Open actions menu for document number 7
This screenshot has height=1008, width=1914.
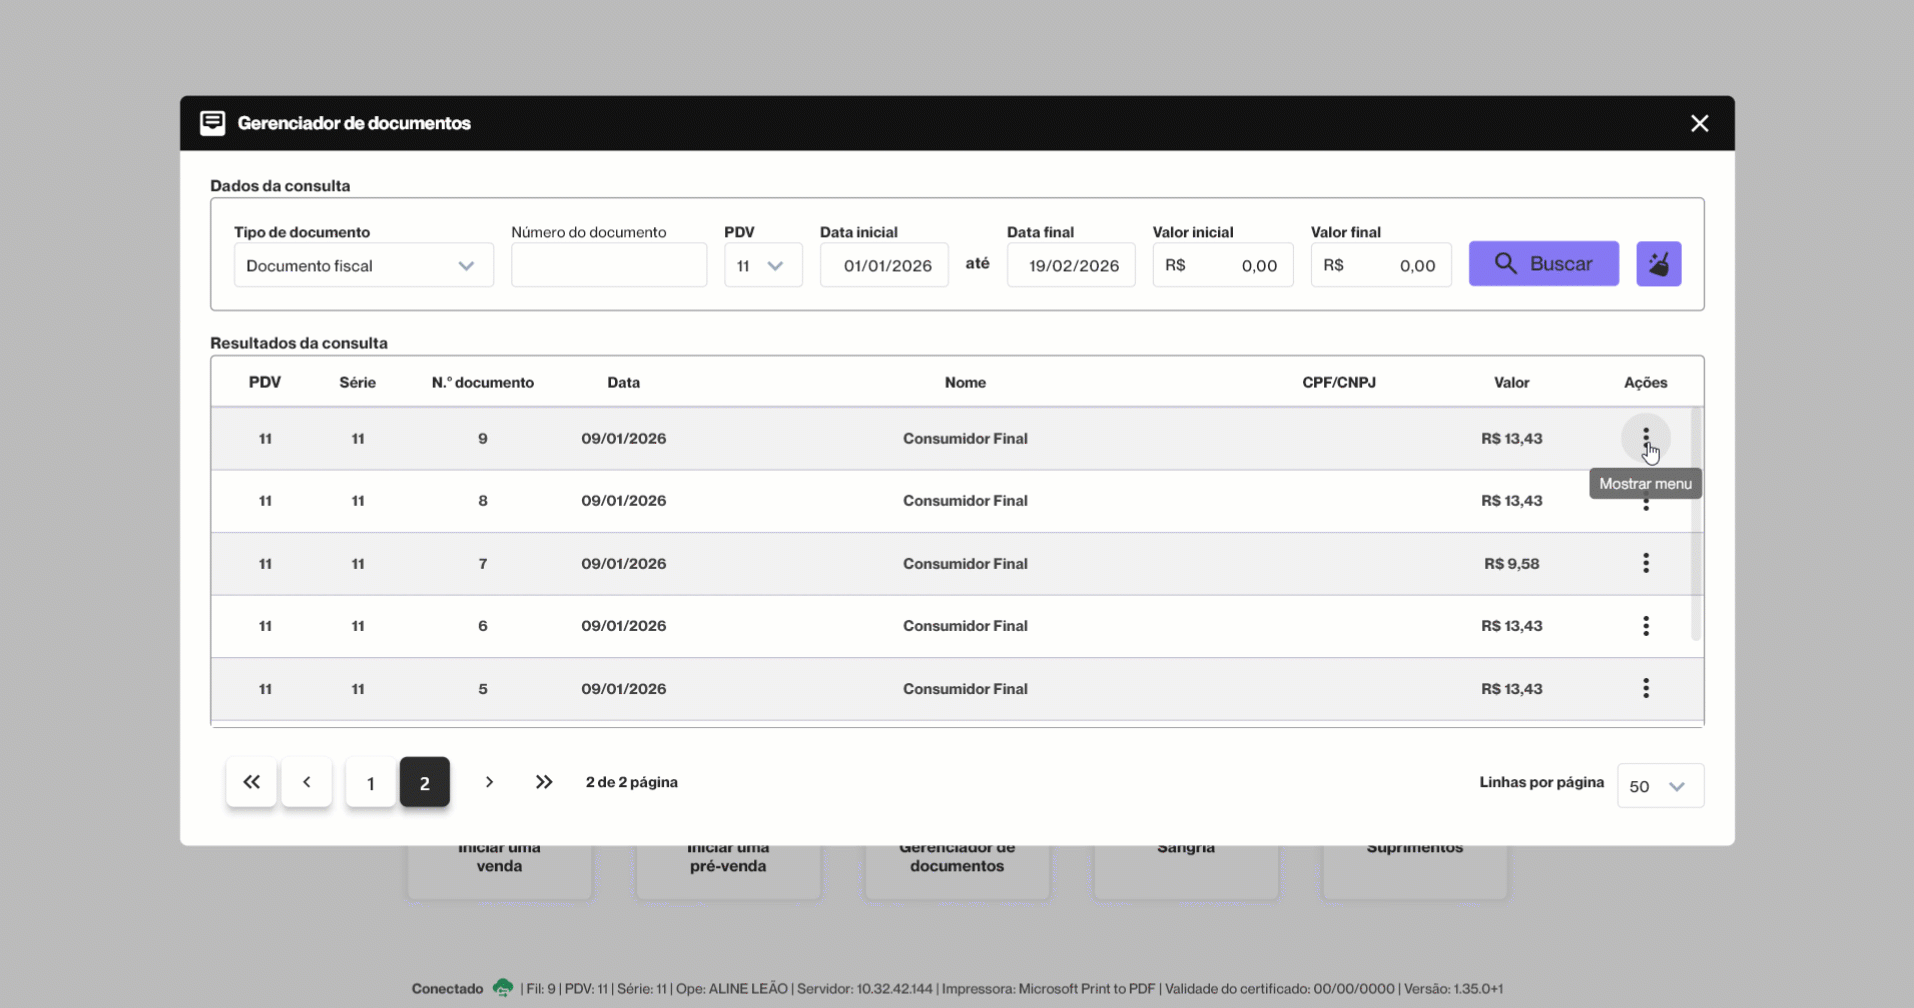pyautogui.click(x=1645, y=563)
